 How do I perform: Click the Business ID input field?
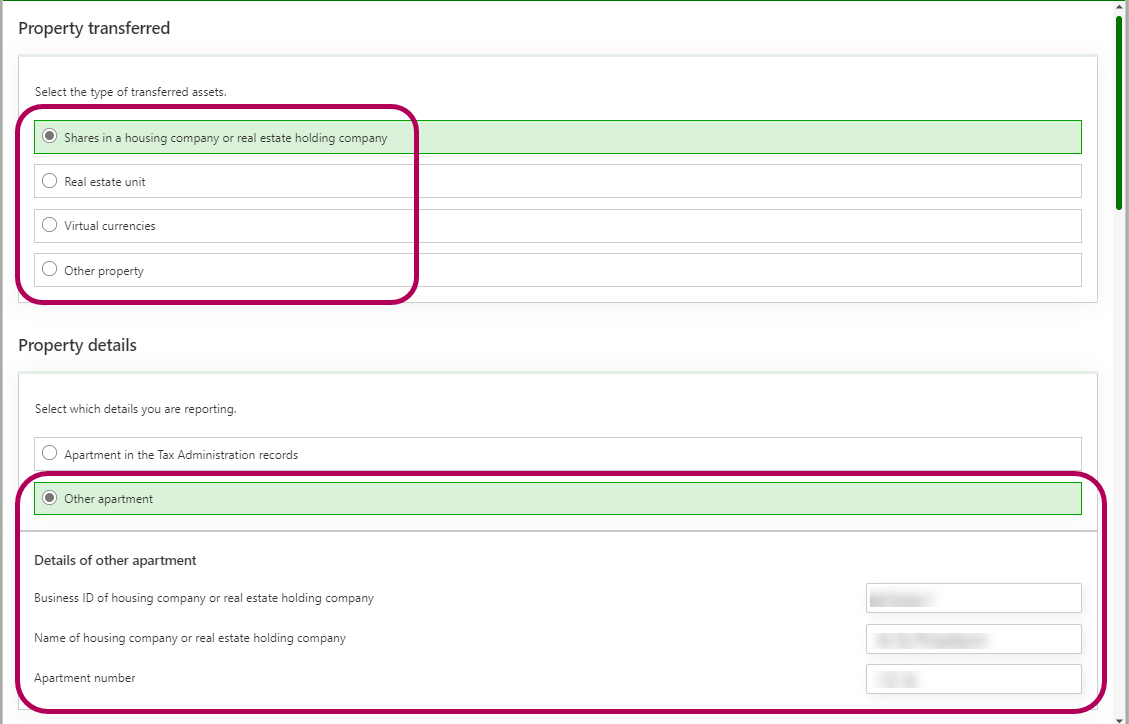tap(973, 598)
